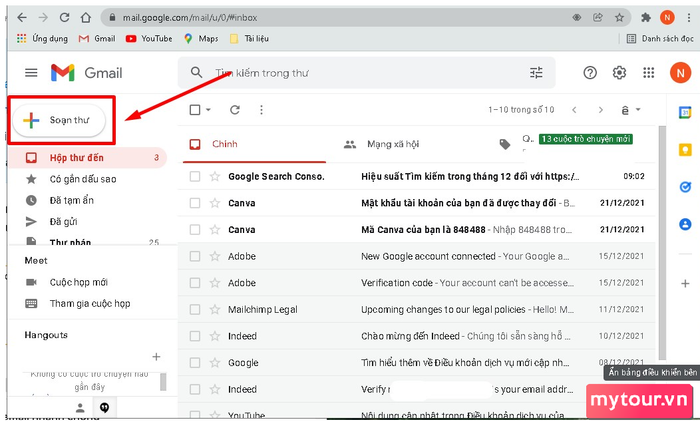The width and height of the screenshot is (700, 428).
Task: Open the Google Account avatar N in Gmail
Action: tap(680, 72)
